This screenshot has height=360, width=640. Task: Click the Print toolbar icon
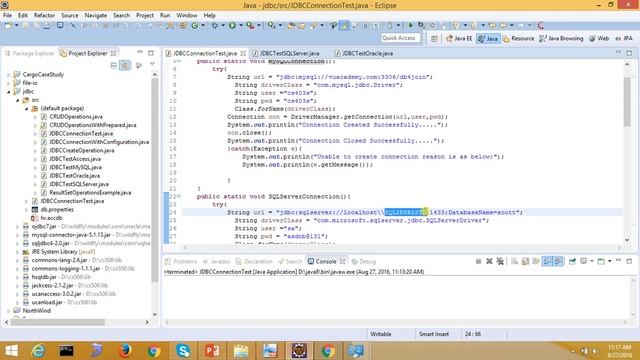pos(47,25)
